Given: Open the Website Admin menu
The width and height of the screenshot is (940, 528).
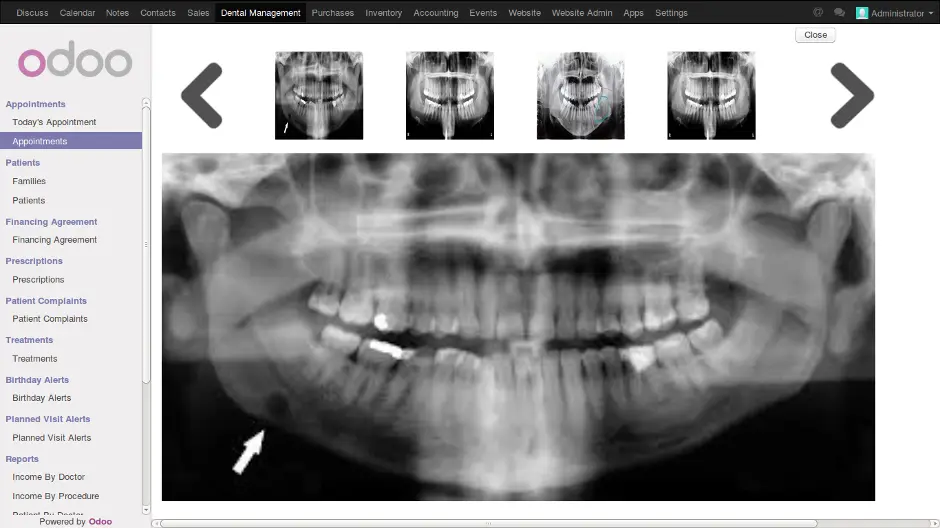Looking at the screenshot, I should click(582, 13).
